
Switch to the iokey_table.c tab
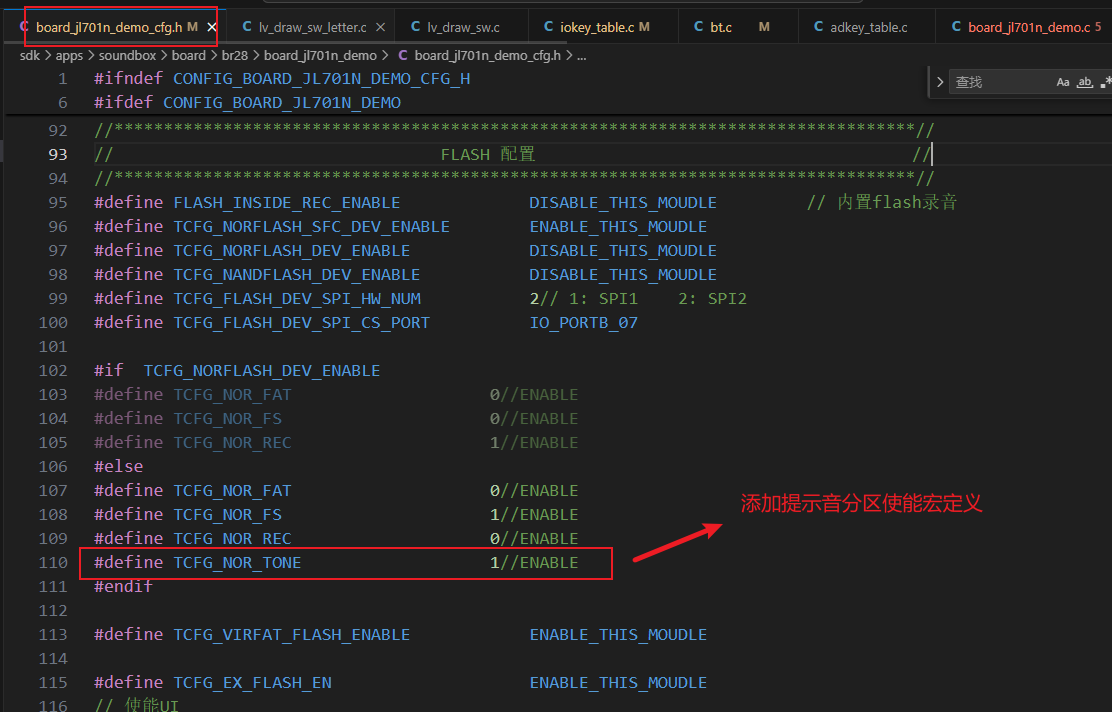click(x=604, y=27)
